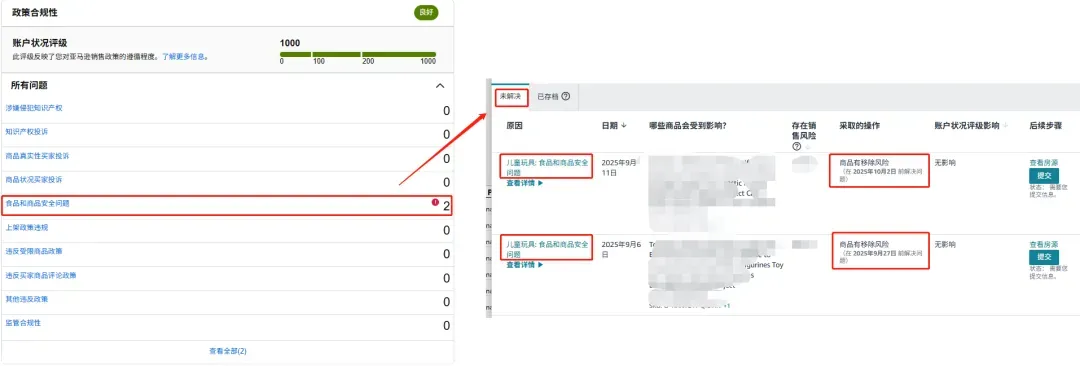This screenshot has width=1080, height=366.
Task: Click 哪些商品会受到影响? column header
Action: point(688,125)
